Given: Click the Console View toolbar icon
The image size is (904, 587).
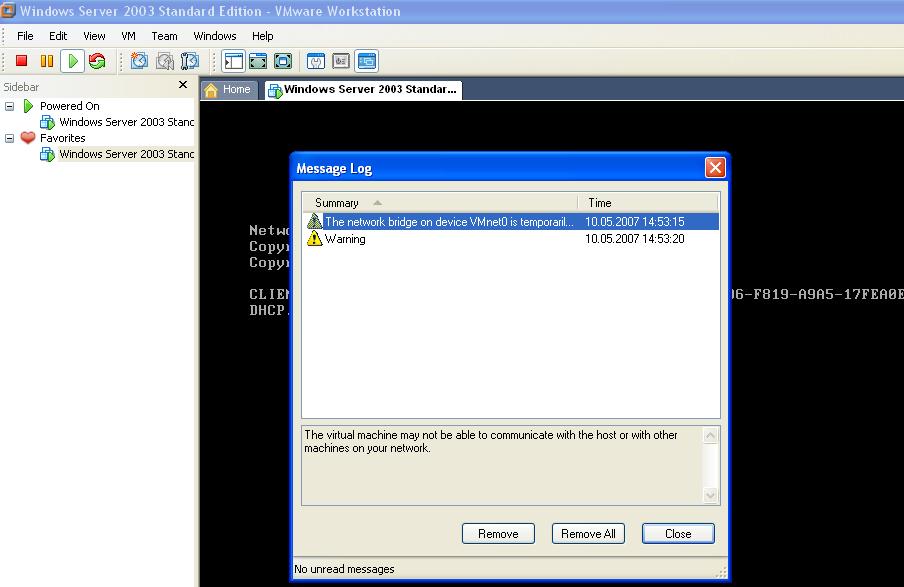Looking at the screenshot, I should pyautogui.click(x=367, y=61).
